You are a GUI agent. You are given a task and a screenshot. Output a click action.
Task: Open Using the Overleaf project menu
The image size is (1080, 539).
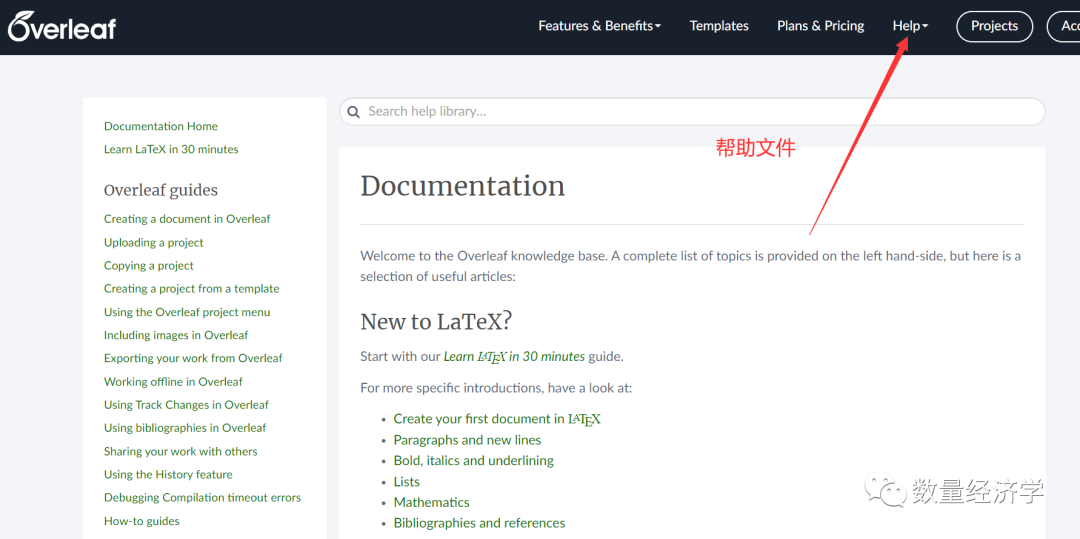pos(187,313)
